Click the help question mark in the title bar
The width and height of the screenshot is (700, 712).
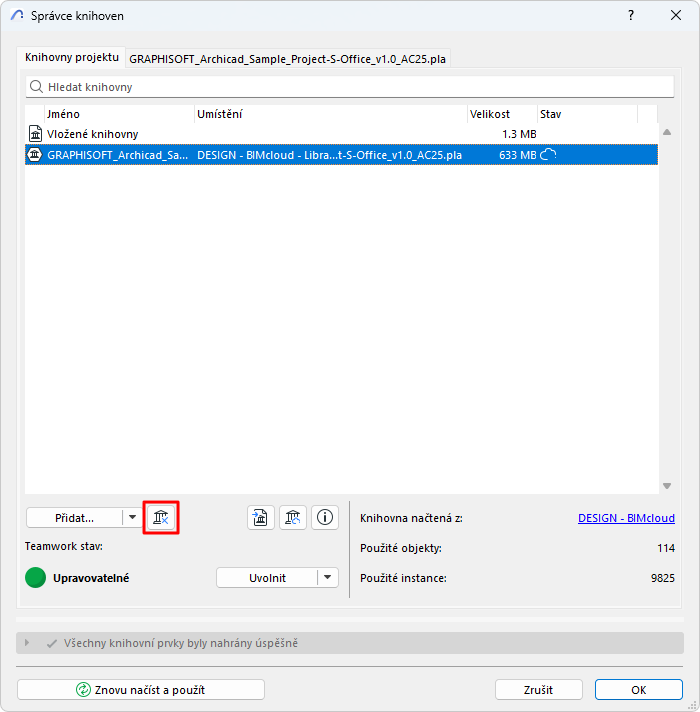[631, 15]
